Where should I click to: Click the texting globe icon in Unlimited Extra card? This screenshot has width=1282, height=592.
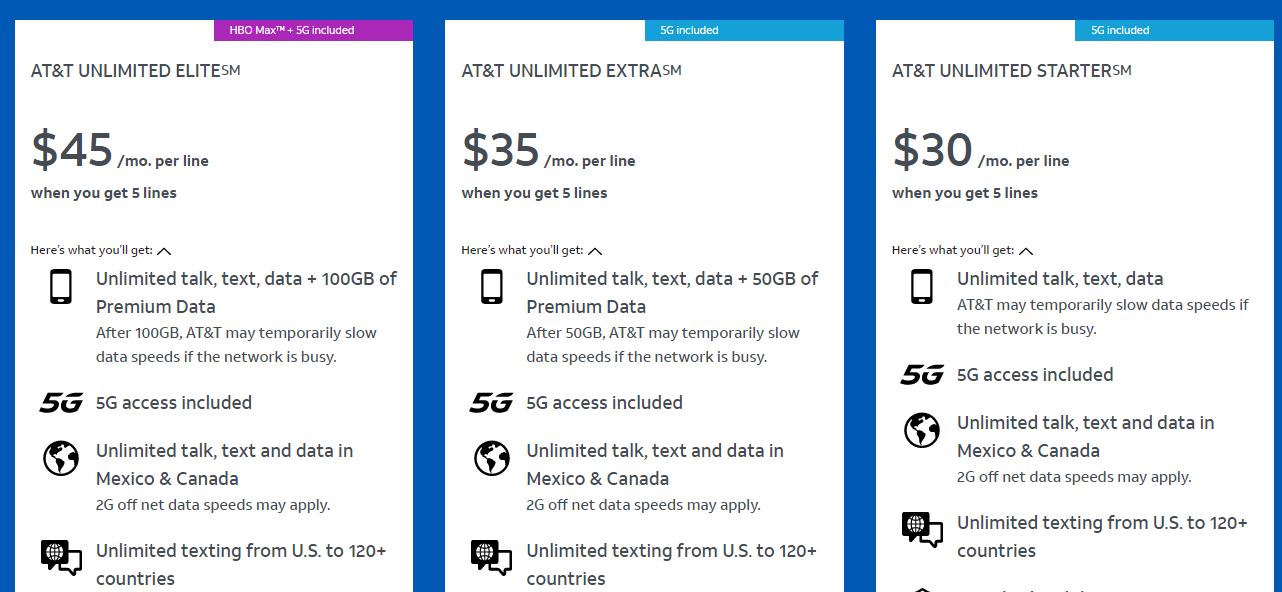[492, 557]
